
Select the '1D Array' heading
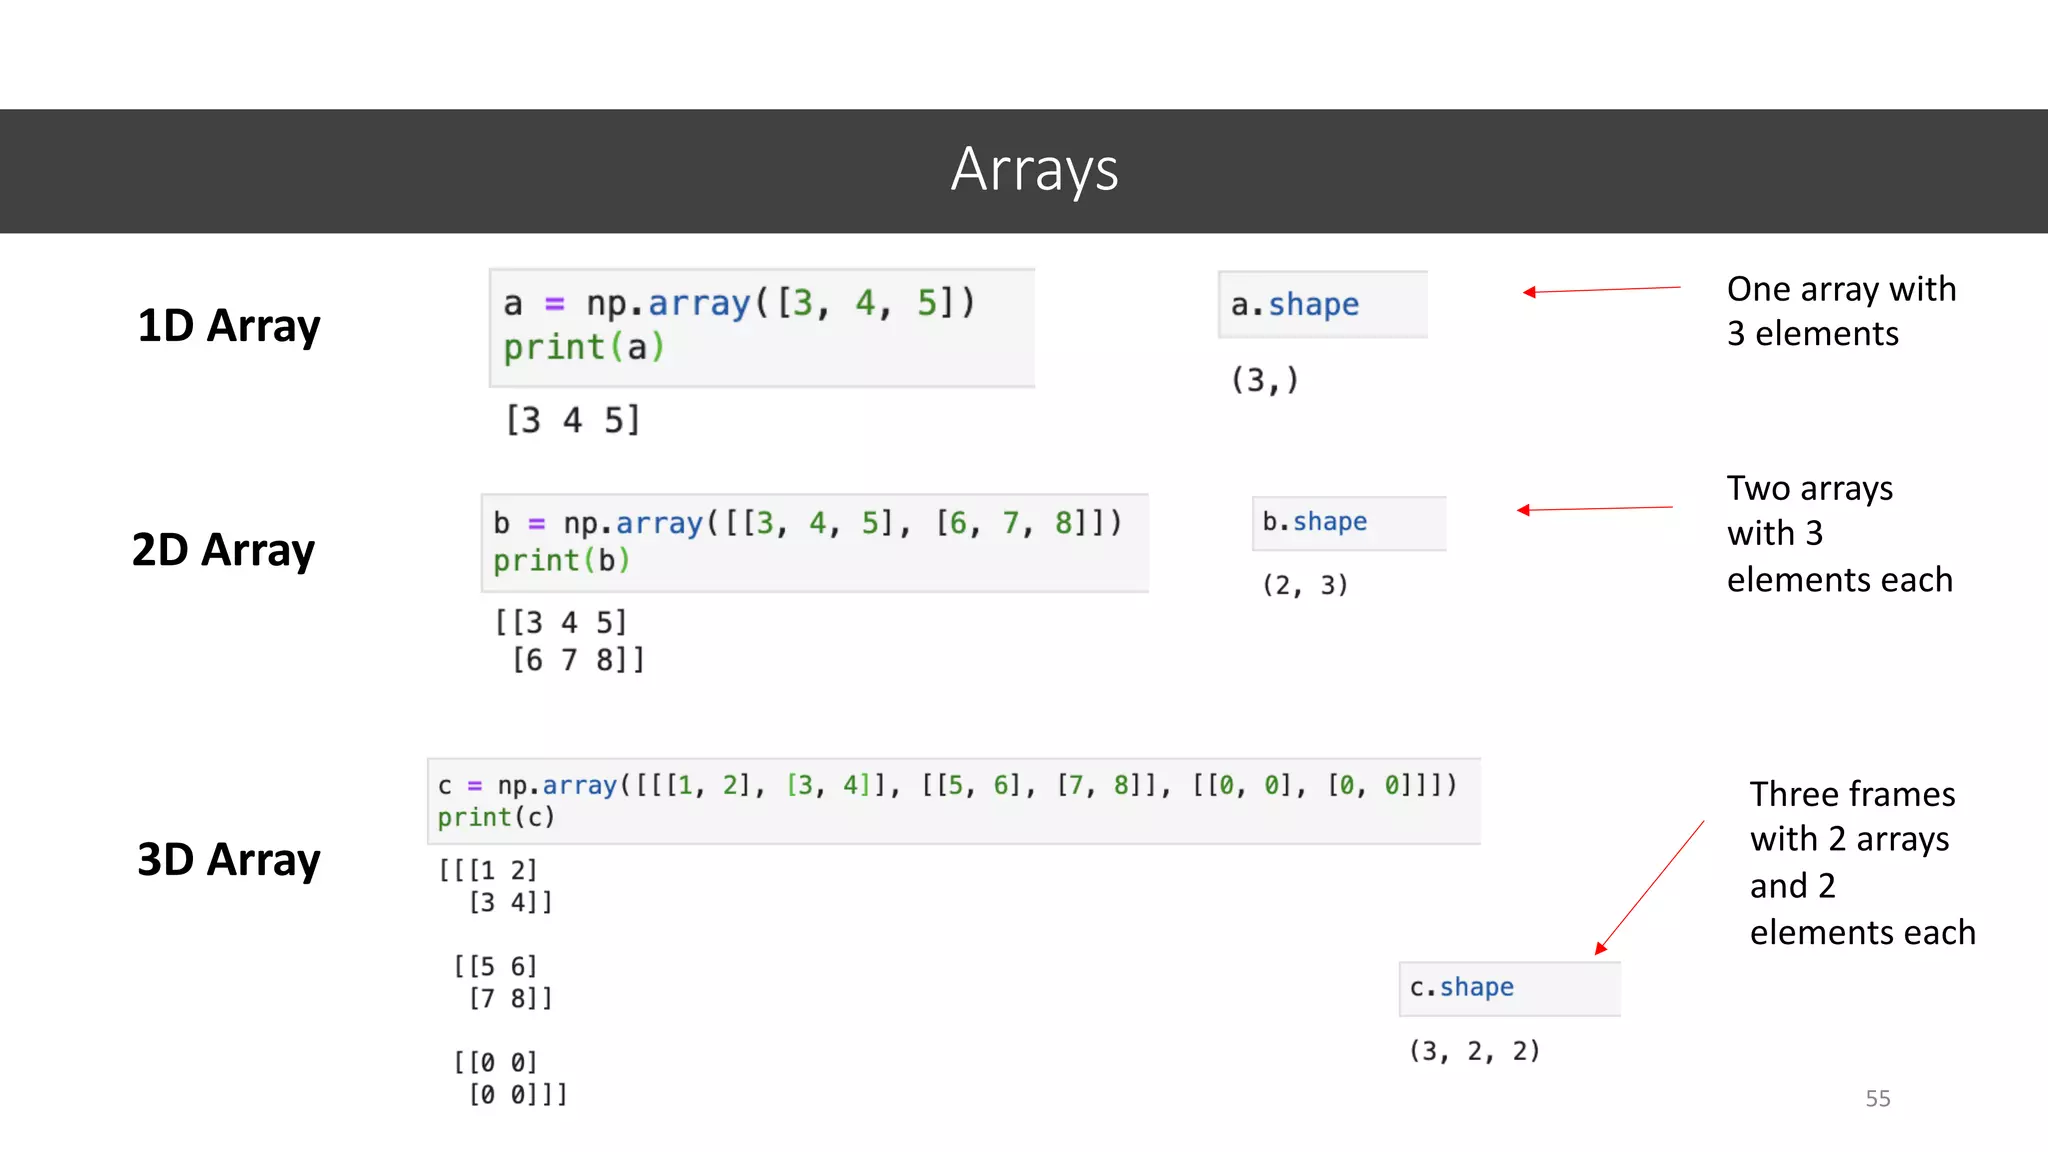pyautogui.click(x=229, y=326)
